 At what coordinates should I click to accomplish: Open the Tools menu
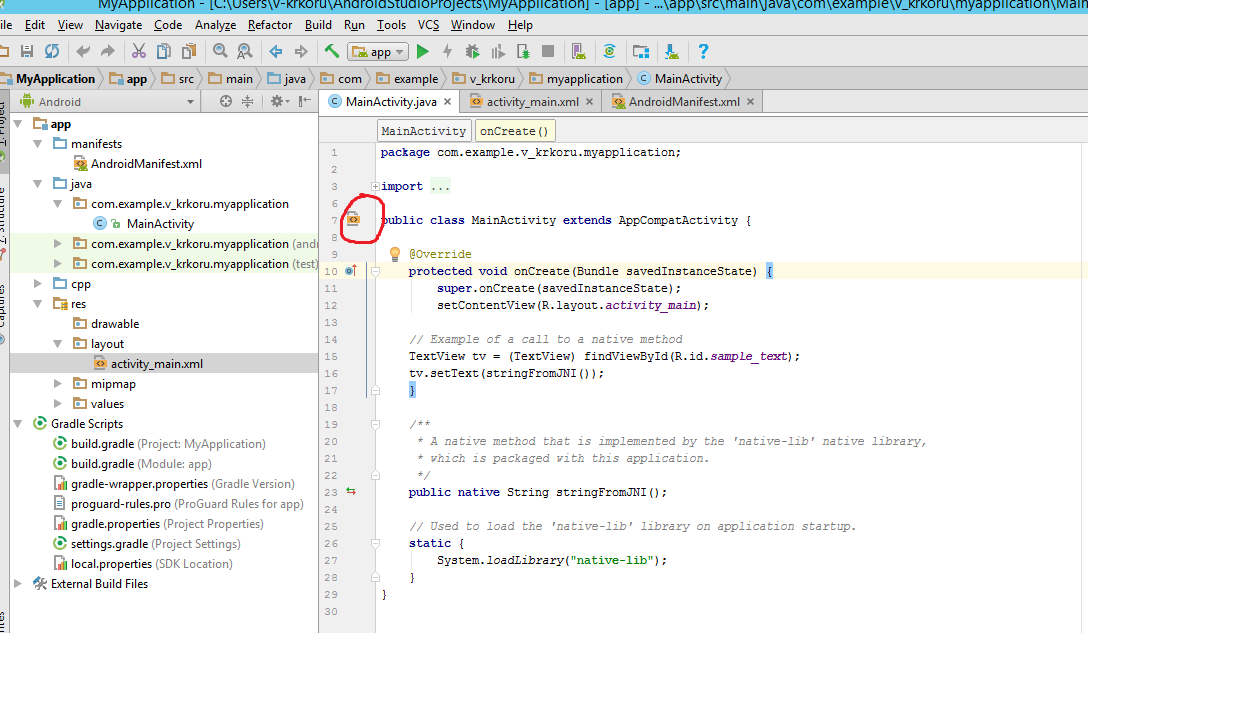coord(391,25)
